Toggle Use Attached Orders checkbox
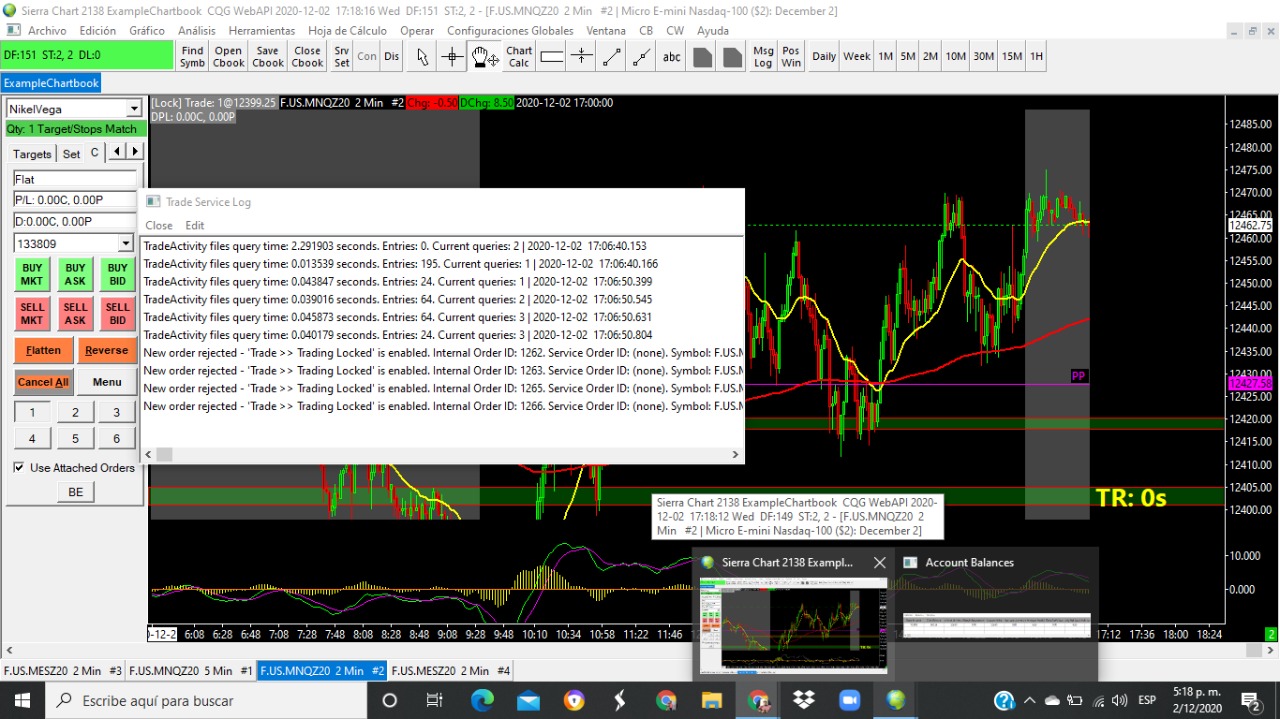The height and width of the screenshot is (719, 1280). point(19,467)
